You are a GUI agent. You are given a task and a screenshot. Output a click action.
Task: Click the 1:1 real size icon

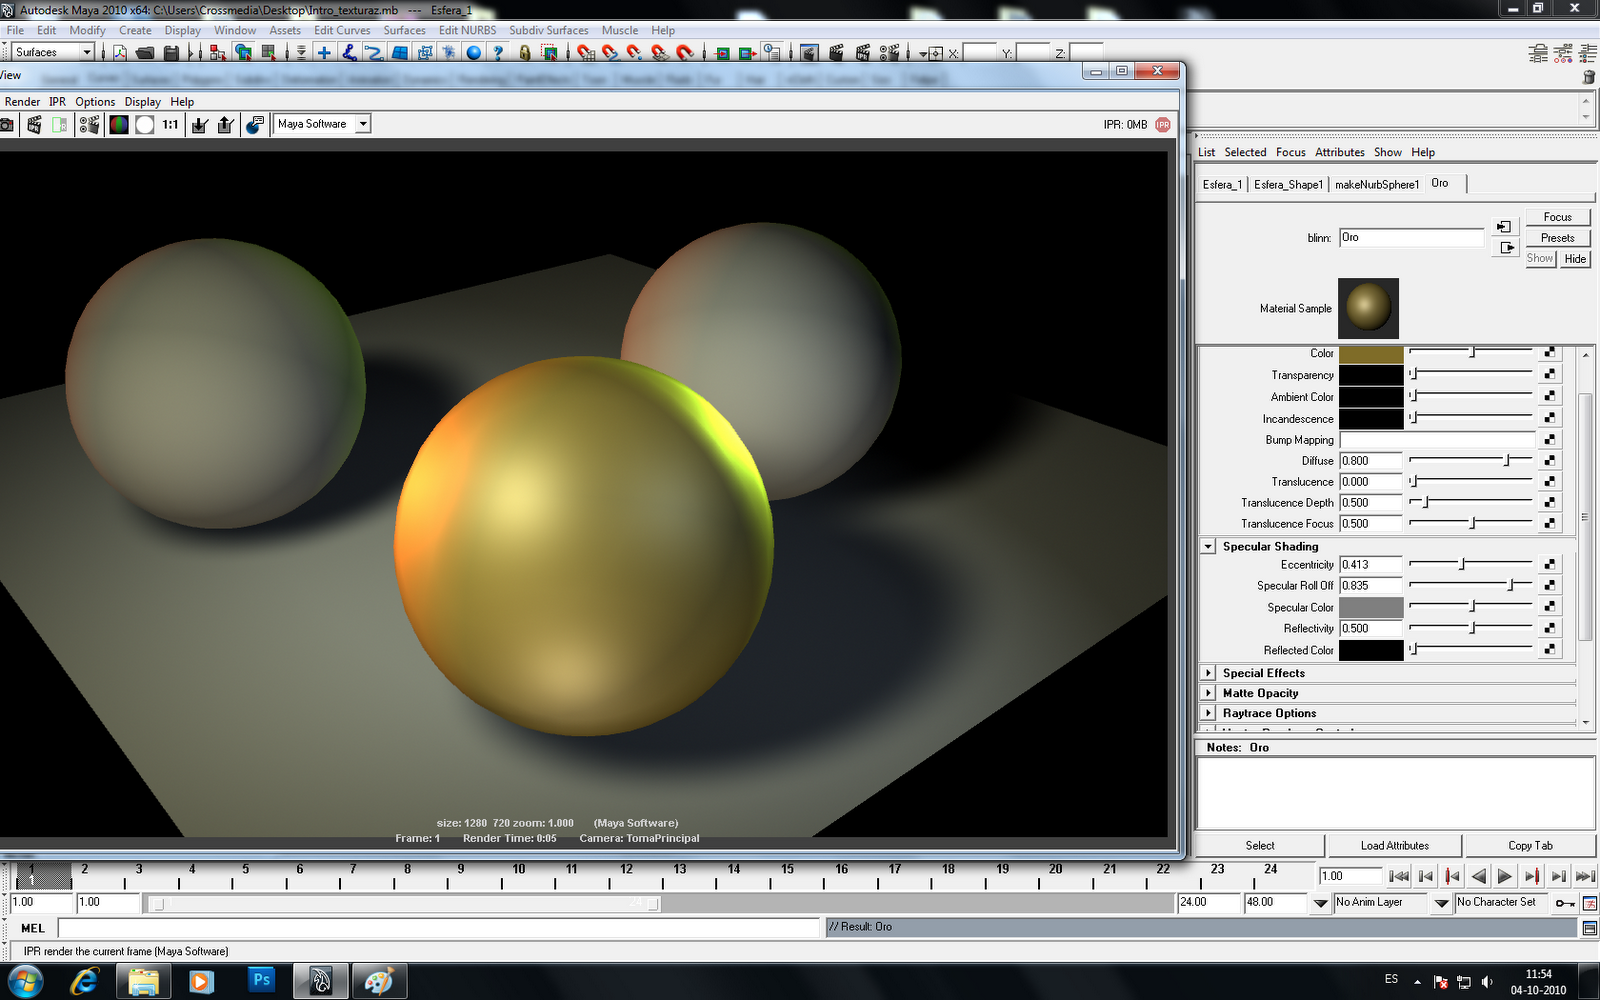168,123
